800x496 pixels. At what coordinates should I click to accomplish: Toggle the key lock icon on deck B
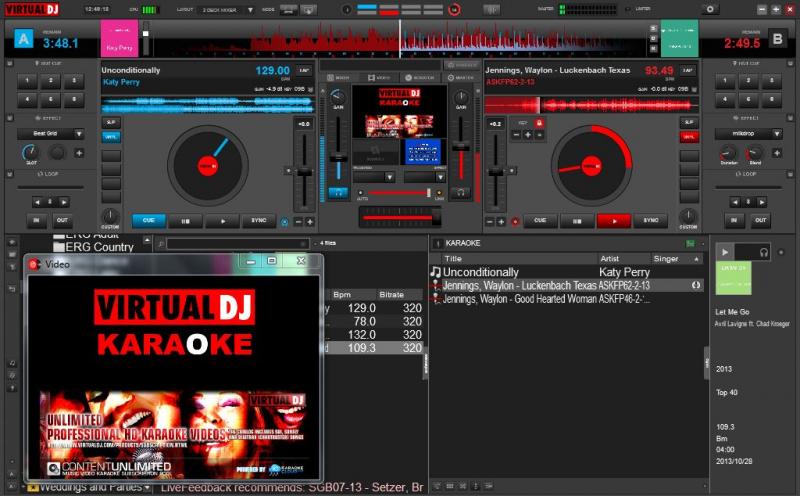click(539, 123)
